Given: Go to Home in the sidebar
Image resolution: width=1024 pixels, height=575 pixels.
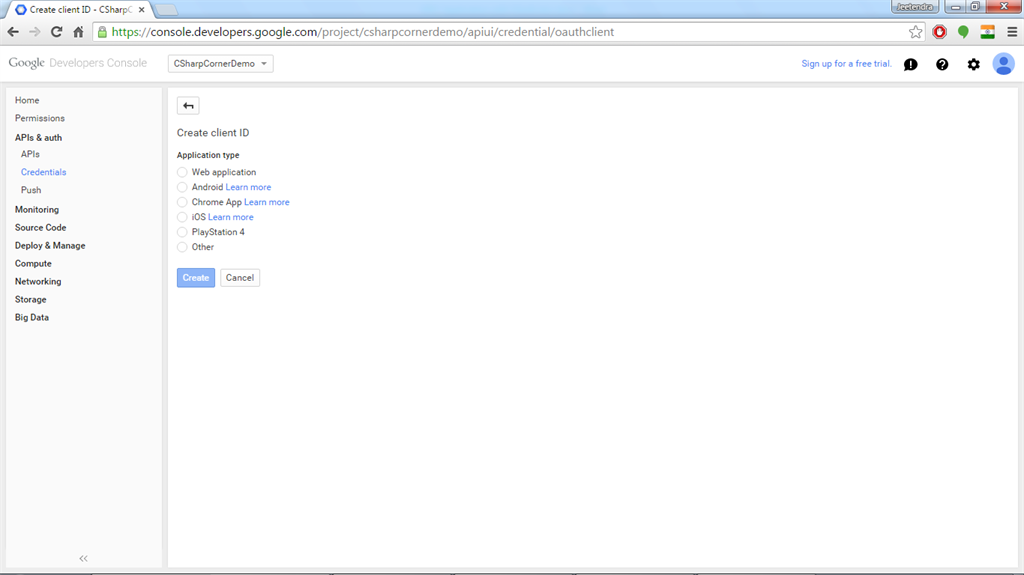Looking at the screenshot, I should coord(27,100).
